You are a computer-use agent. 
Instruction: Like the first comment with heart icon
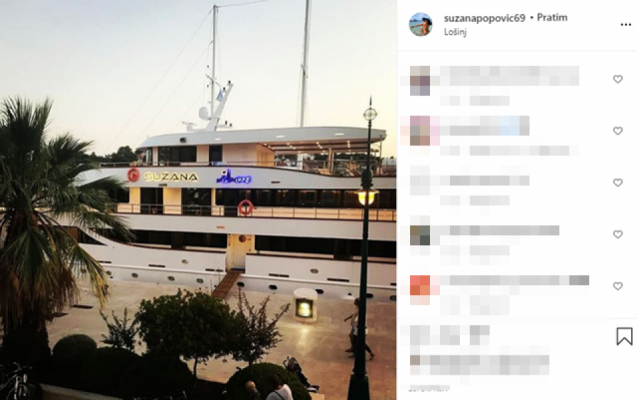(x=618, y=79)
